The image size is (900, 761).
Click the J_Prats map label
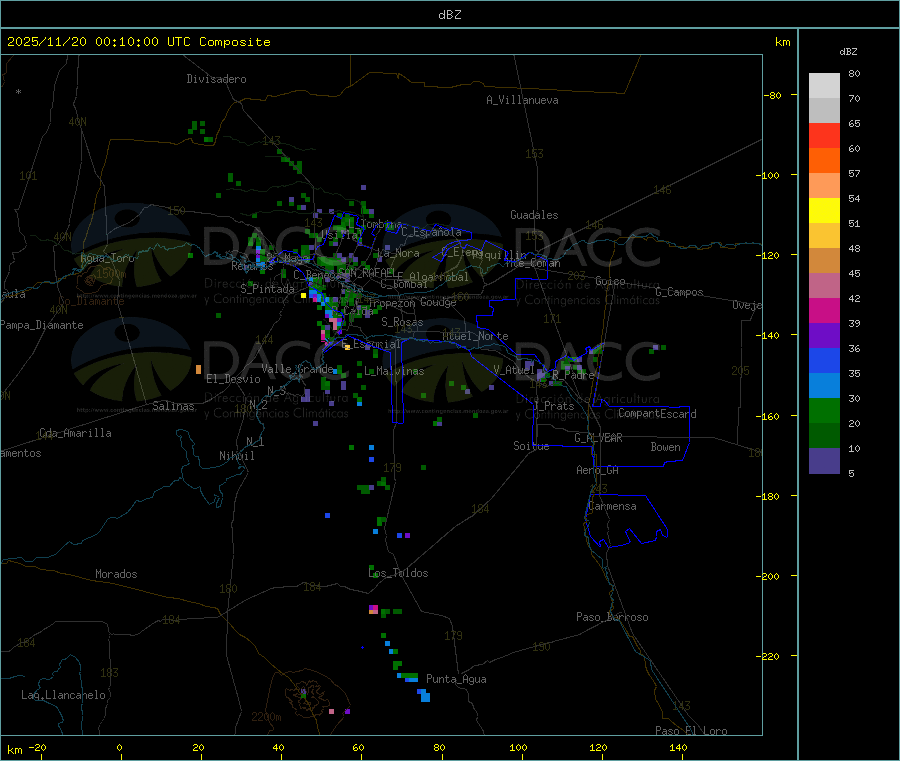[554, 406]
